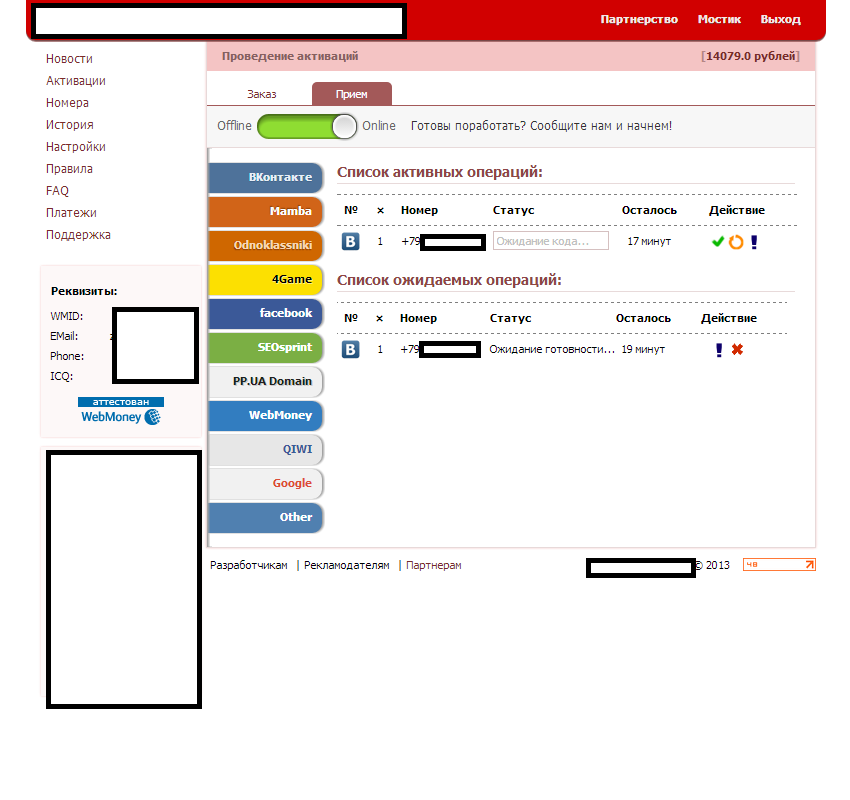Click the orange refresh icon in the active operation row
The height and width of the screenshot is (800, 850).
[736, 242]
